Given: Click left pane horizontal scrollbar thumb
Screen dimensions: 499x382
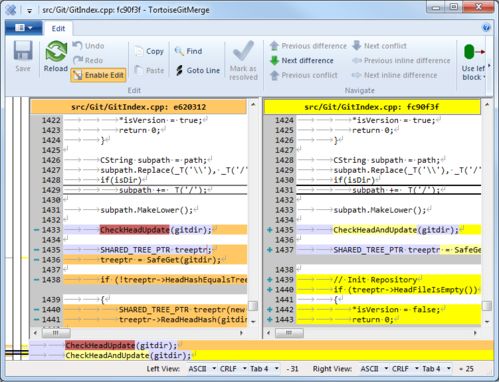Looking at the screenshot, I should pyautogui.click(x=56, y=333).
